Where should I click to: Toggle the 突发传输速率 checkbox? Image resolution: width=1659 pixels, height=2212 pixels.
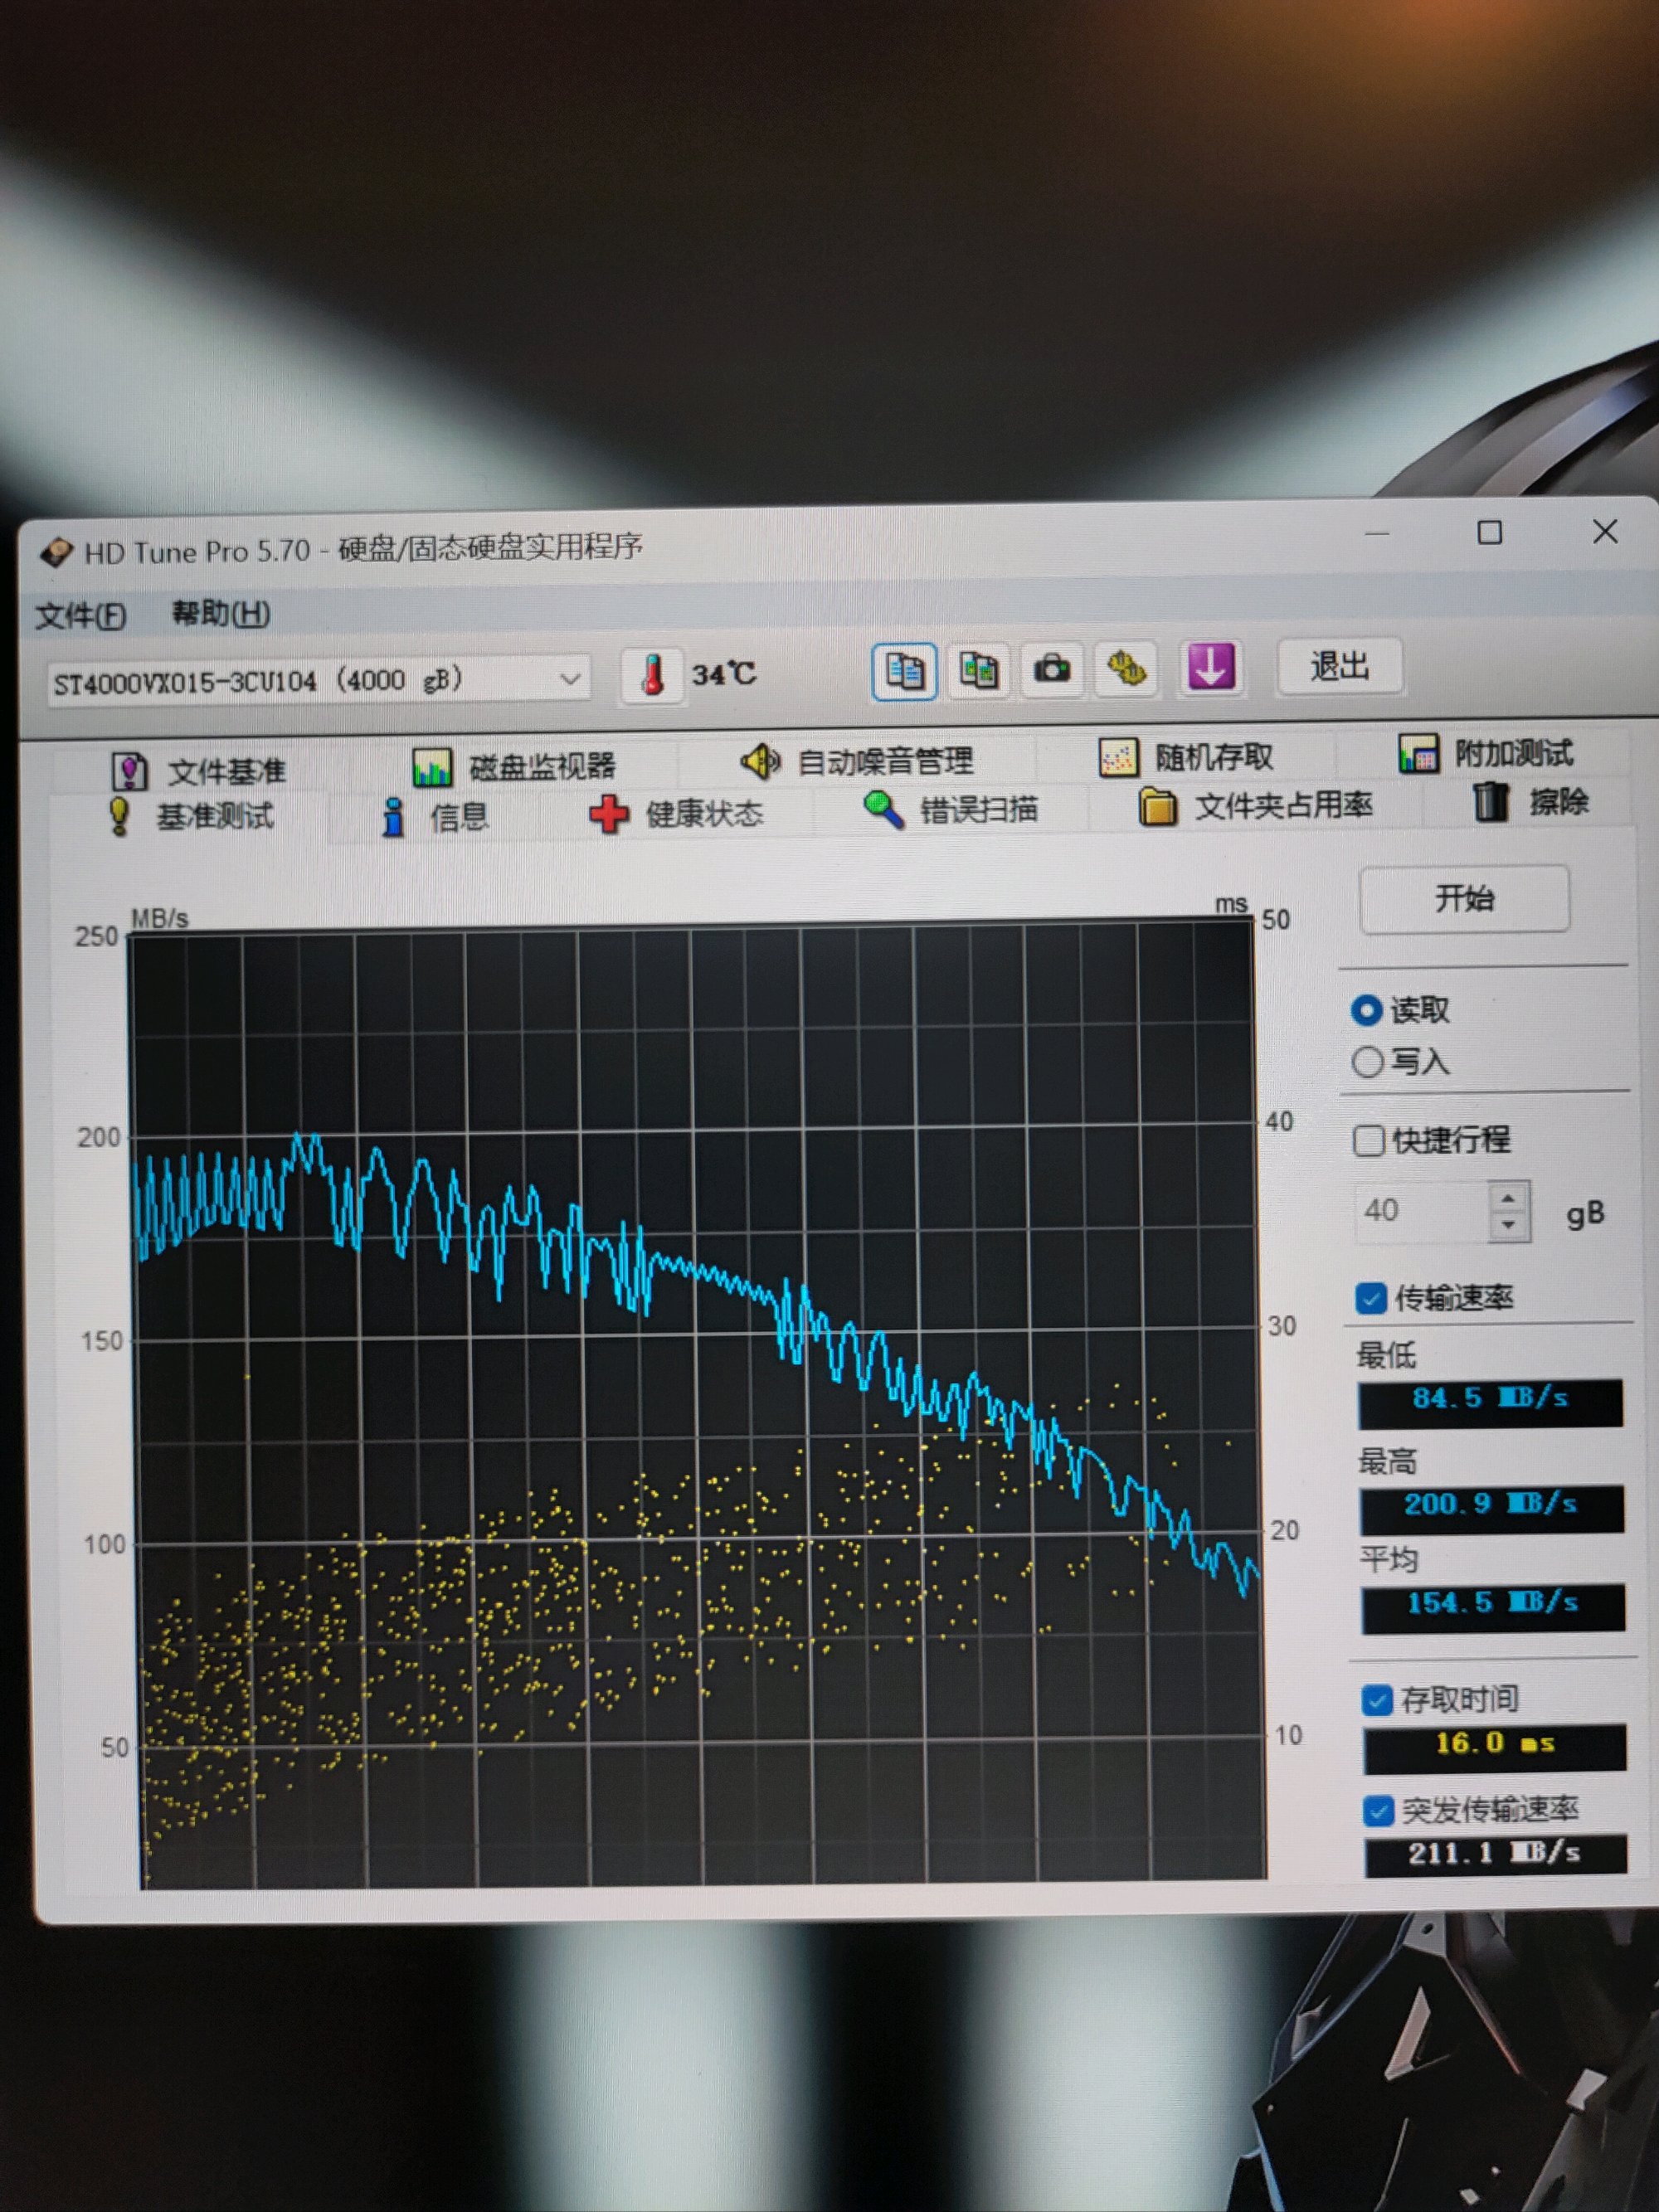(x=1379, y=1810)
